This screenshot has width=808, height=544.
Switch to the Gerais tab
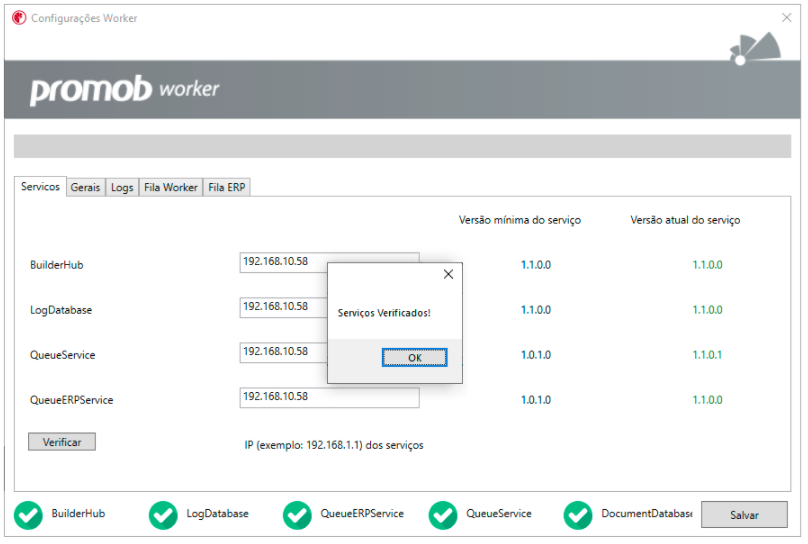[x=86, y=188]
